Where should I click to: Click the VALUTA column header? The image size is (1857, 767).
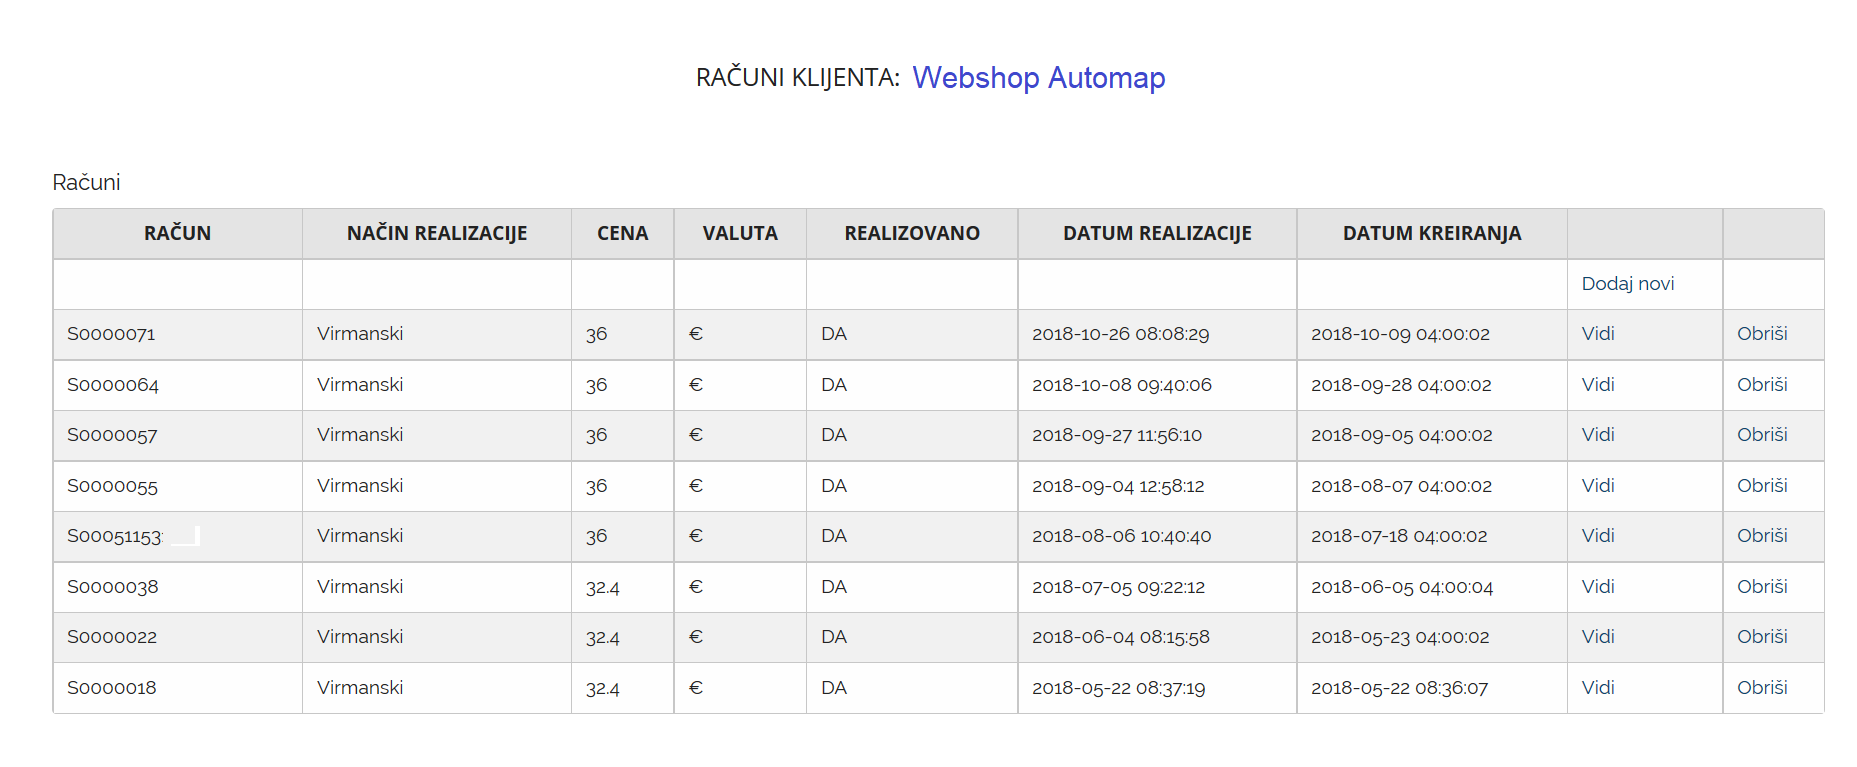coord(740,234)
